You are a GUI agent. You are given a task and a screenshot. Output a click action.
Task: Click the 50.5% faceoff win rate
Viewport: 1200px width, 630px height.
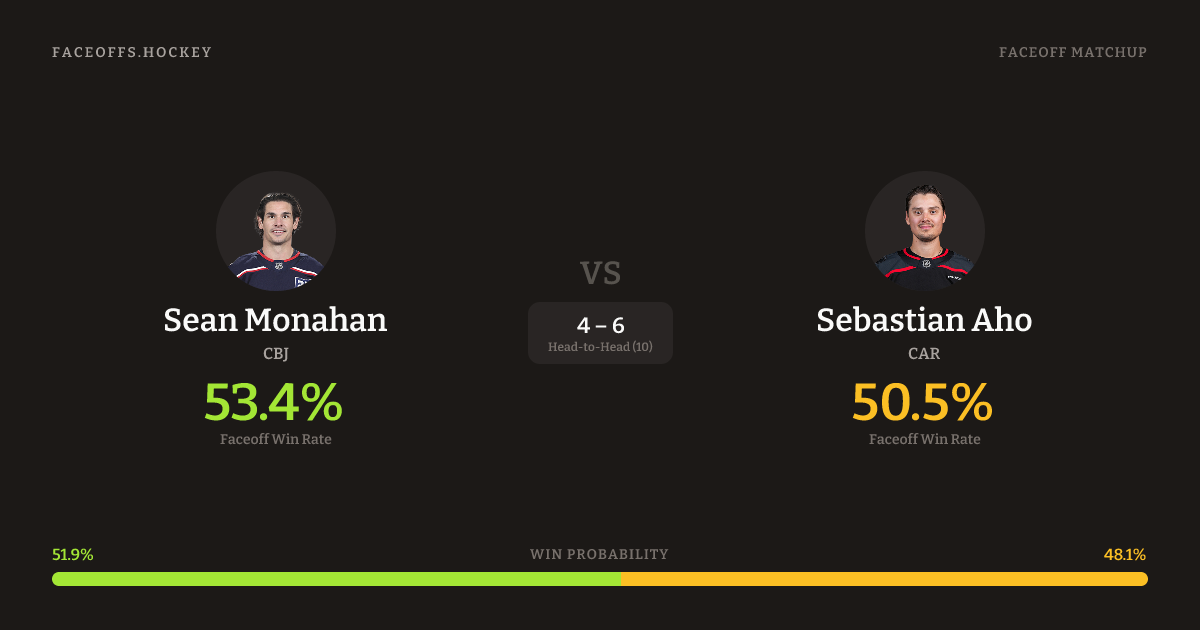pos(922,402)
